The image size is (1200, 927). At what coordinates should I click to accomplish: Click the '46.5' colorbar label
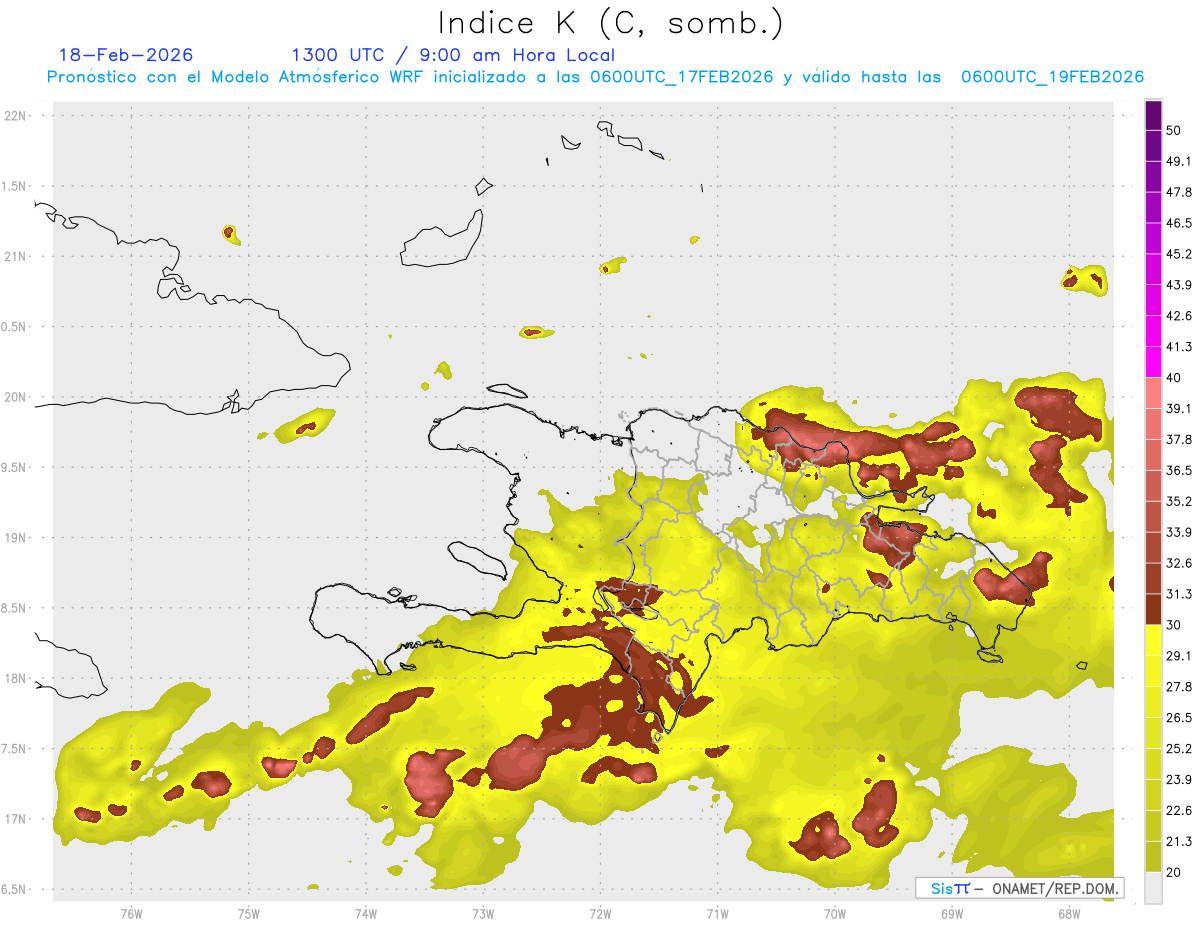(1179, 223)
